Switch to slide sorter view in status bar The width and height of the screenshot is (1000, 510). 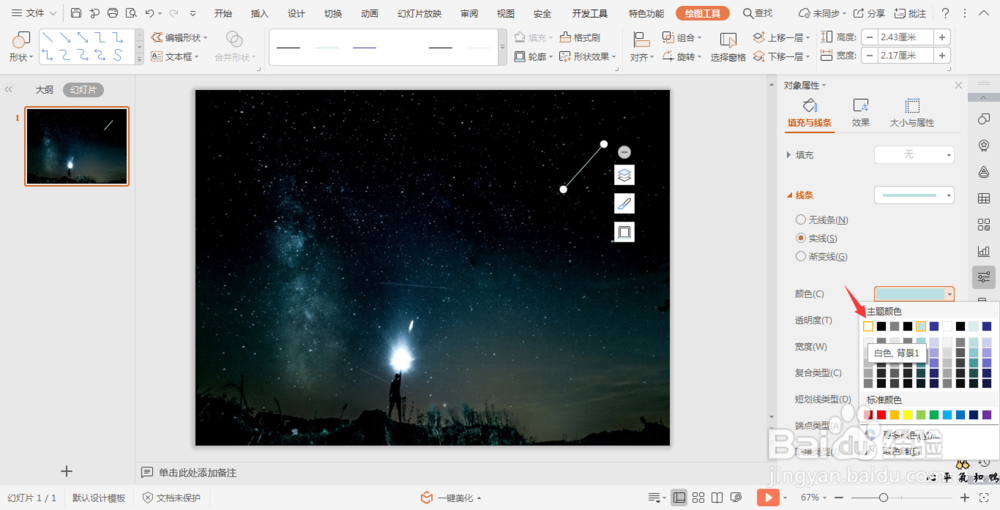click(698, 497)
